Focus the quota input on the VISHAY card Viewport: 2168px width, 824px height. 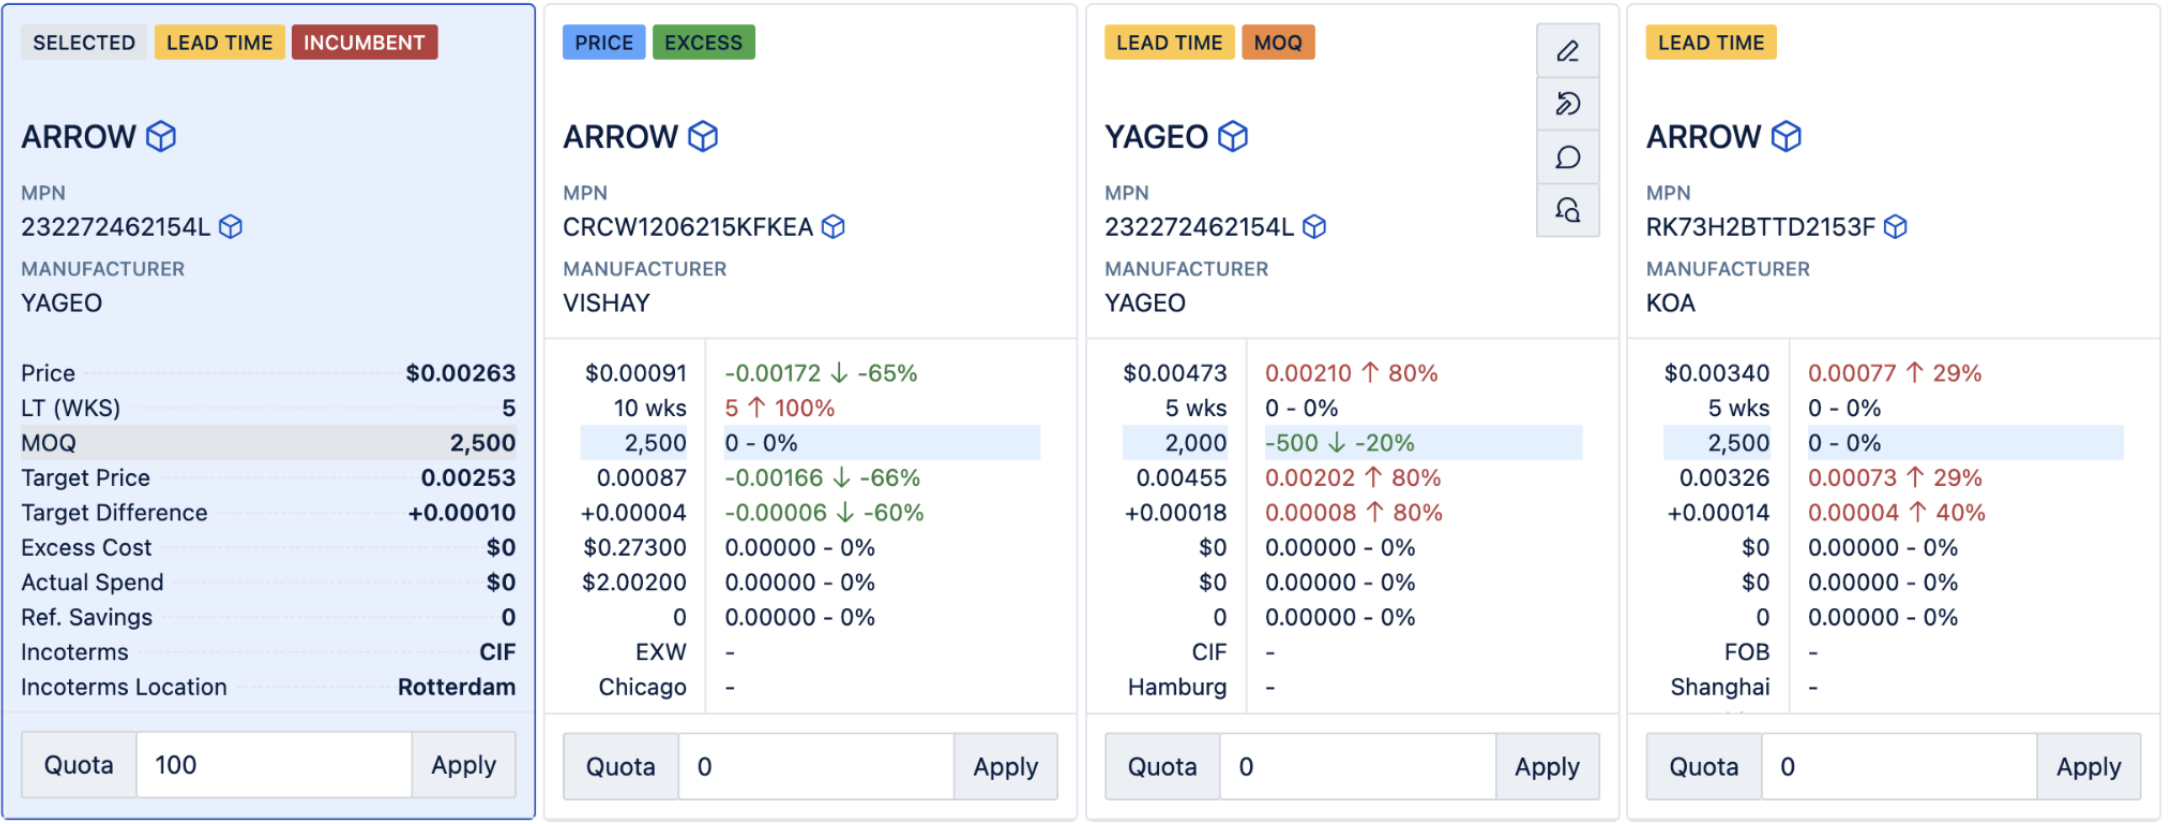(x=816, y=767)
